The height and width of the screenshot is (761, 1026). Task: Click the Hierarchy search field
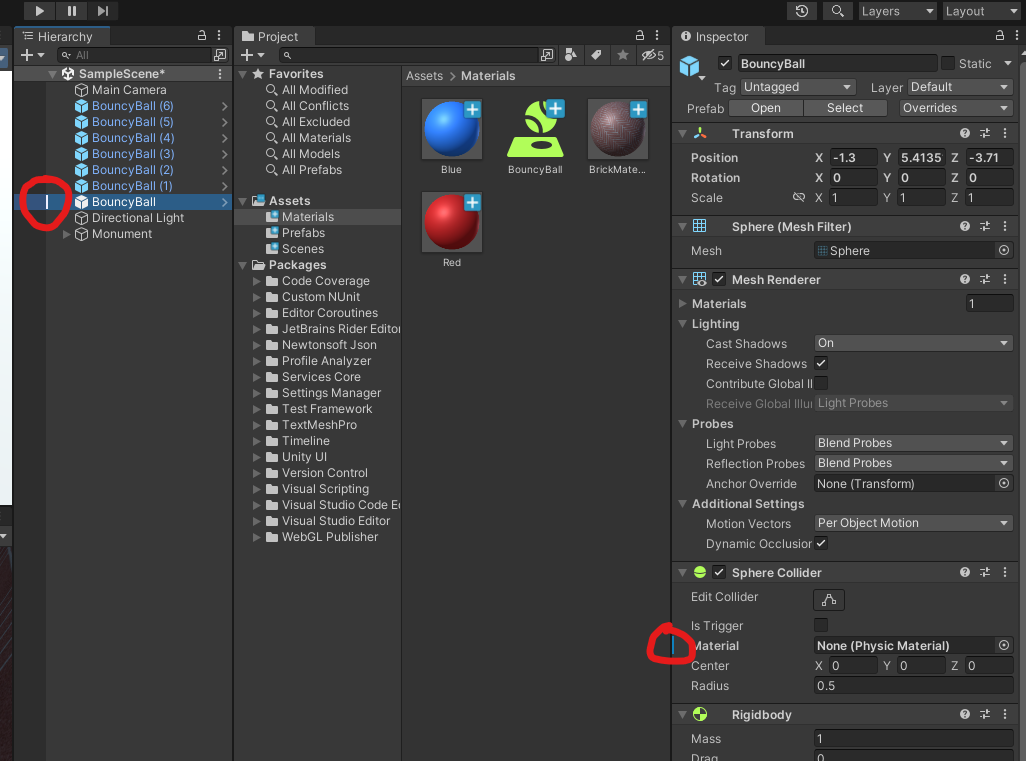click(134, 55)
